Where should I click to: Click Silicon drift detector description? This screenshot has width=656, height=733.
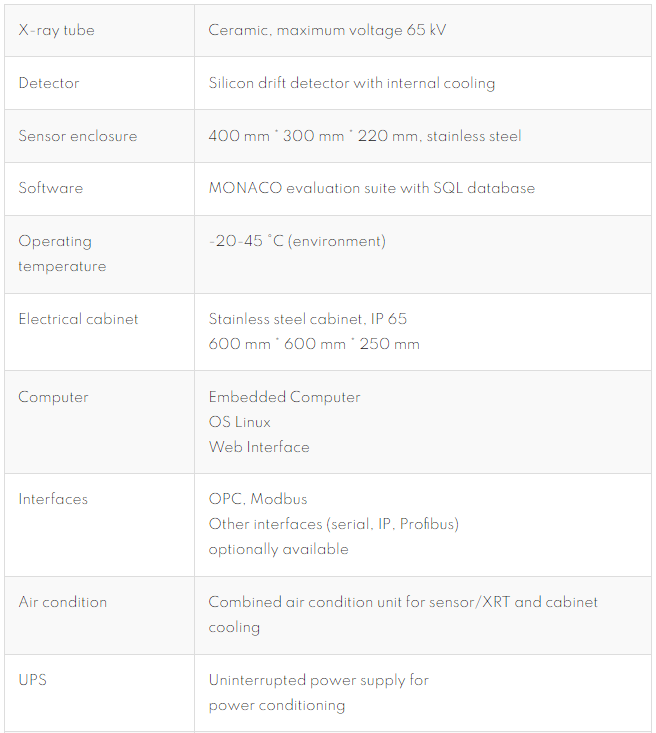(x=352, y=83)
